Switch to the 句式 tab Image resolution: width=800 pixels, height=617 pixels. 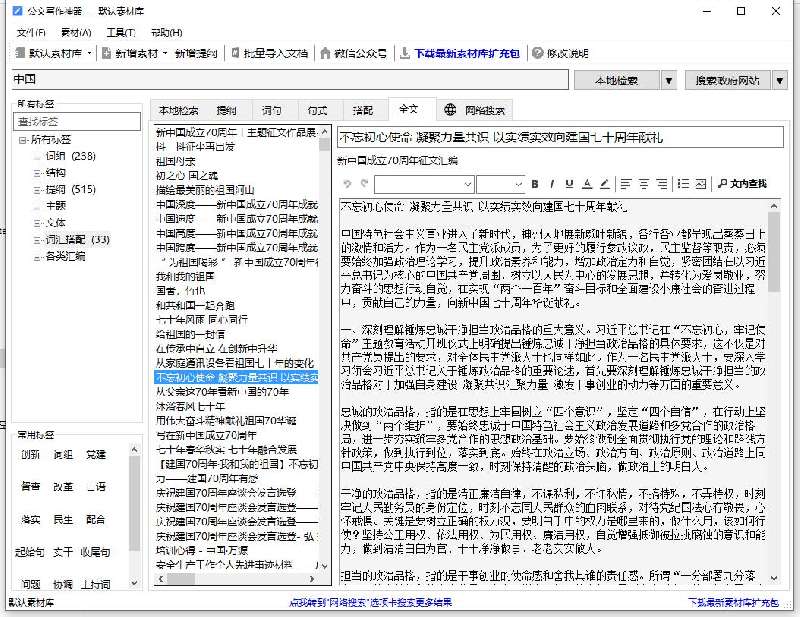pos(317,110)
